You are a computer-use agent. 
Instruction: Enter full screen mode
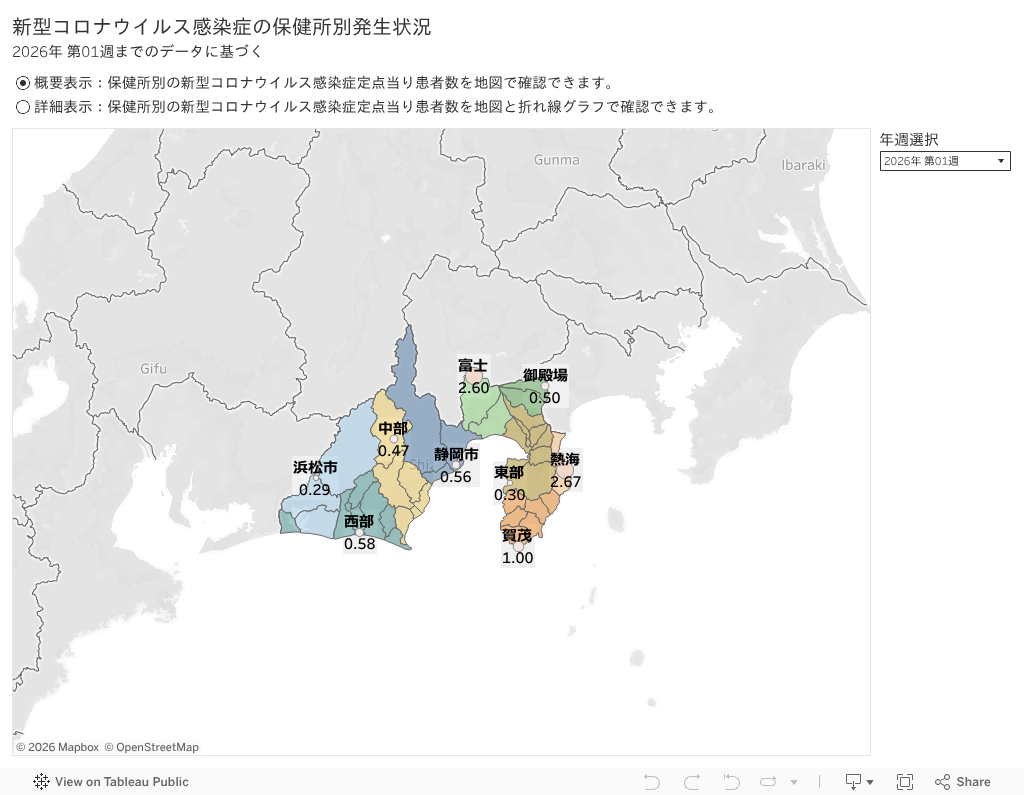[x=905, y=782]
